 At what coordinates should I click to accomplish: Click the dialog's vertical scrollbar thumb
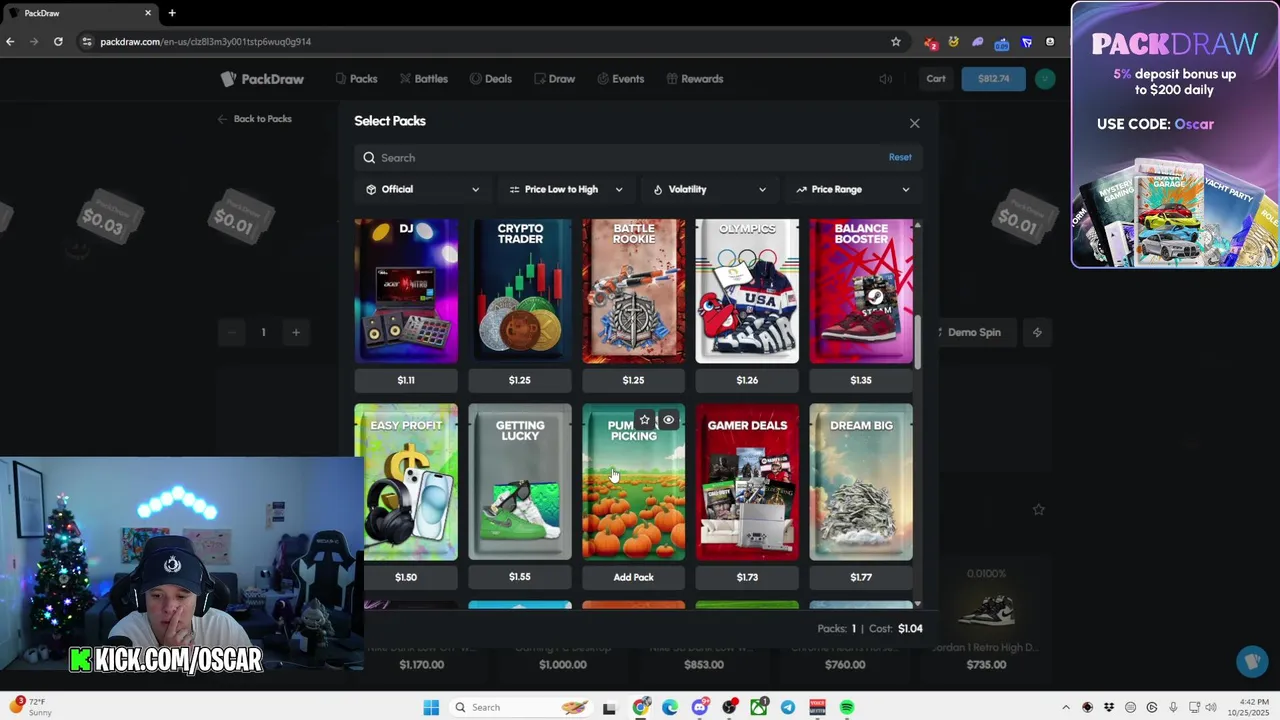pyautogui.click(x=918, y=343)
